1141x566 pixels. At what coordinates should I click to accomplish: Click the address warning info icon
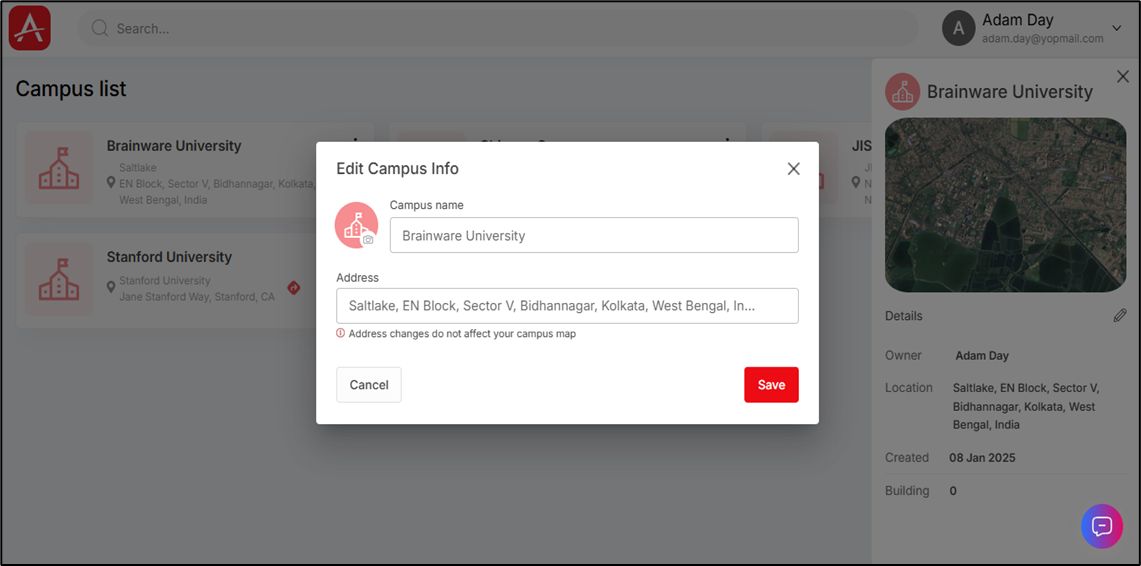(x=340, y=333)
